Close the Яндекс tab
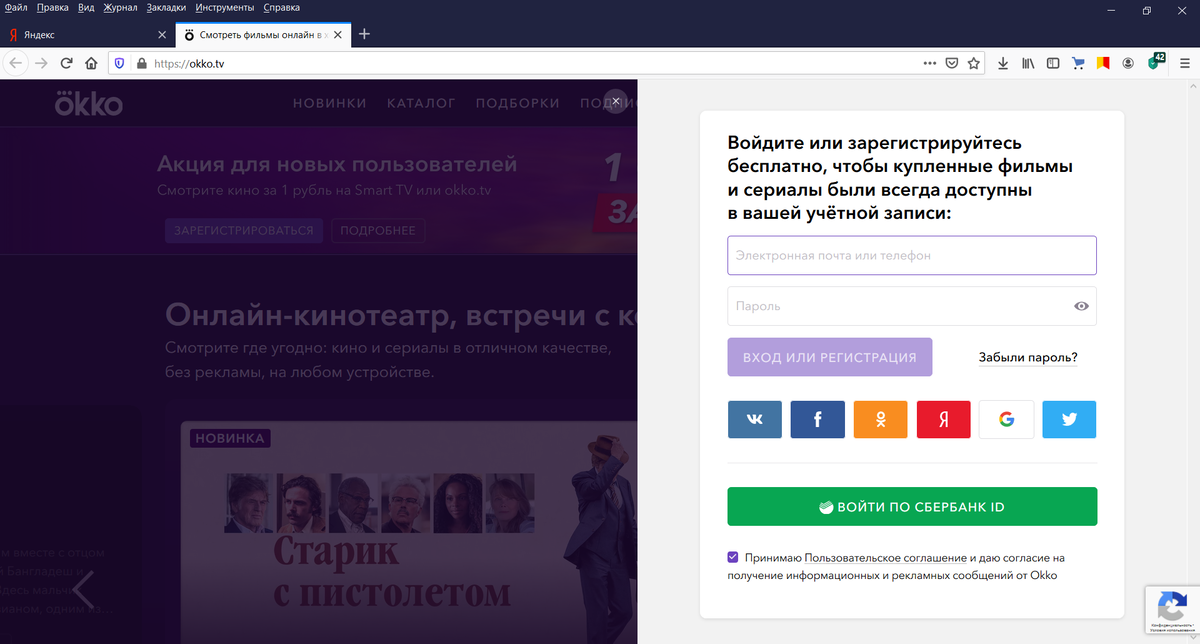Viewport: 1200px width, 644px height. click(163, 34)
